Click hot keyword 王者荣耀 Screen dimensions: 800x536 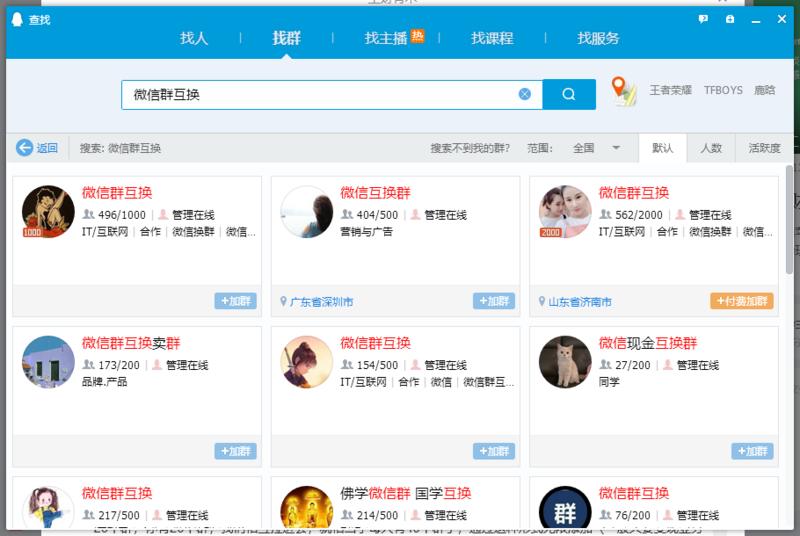pyautogui.click(x=670, y=90)
